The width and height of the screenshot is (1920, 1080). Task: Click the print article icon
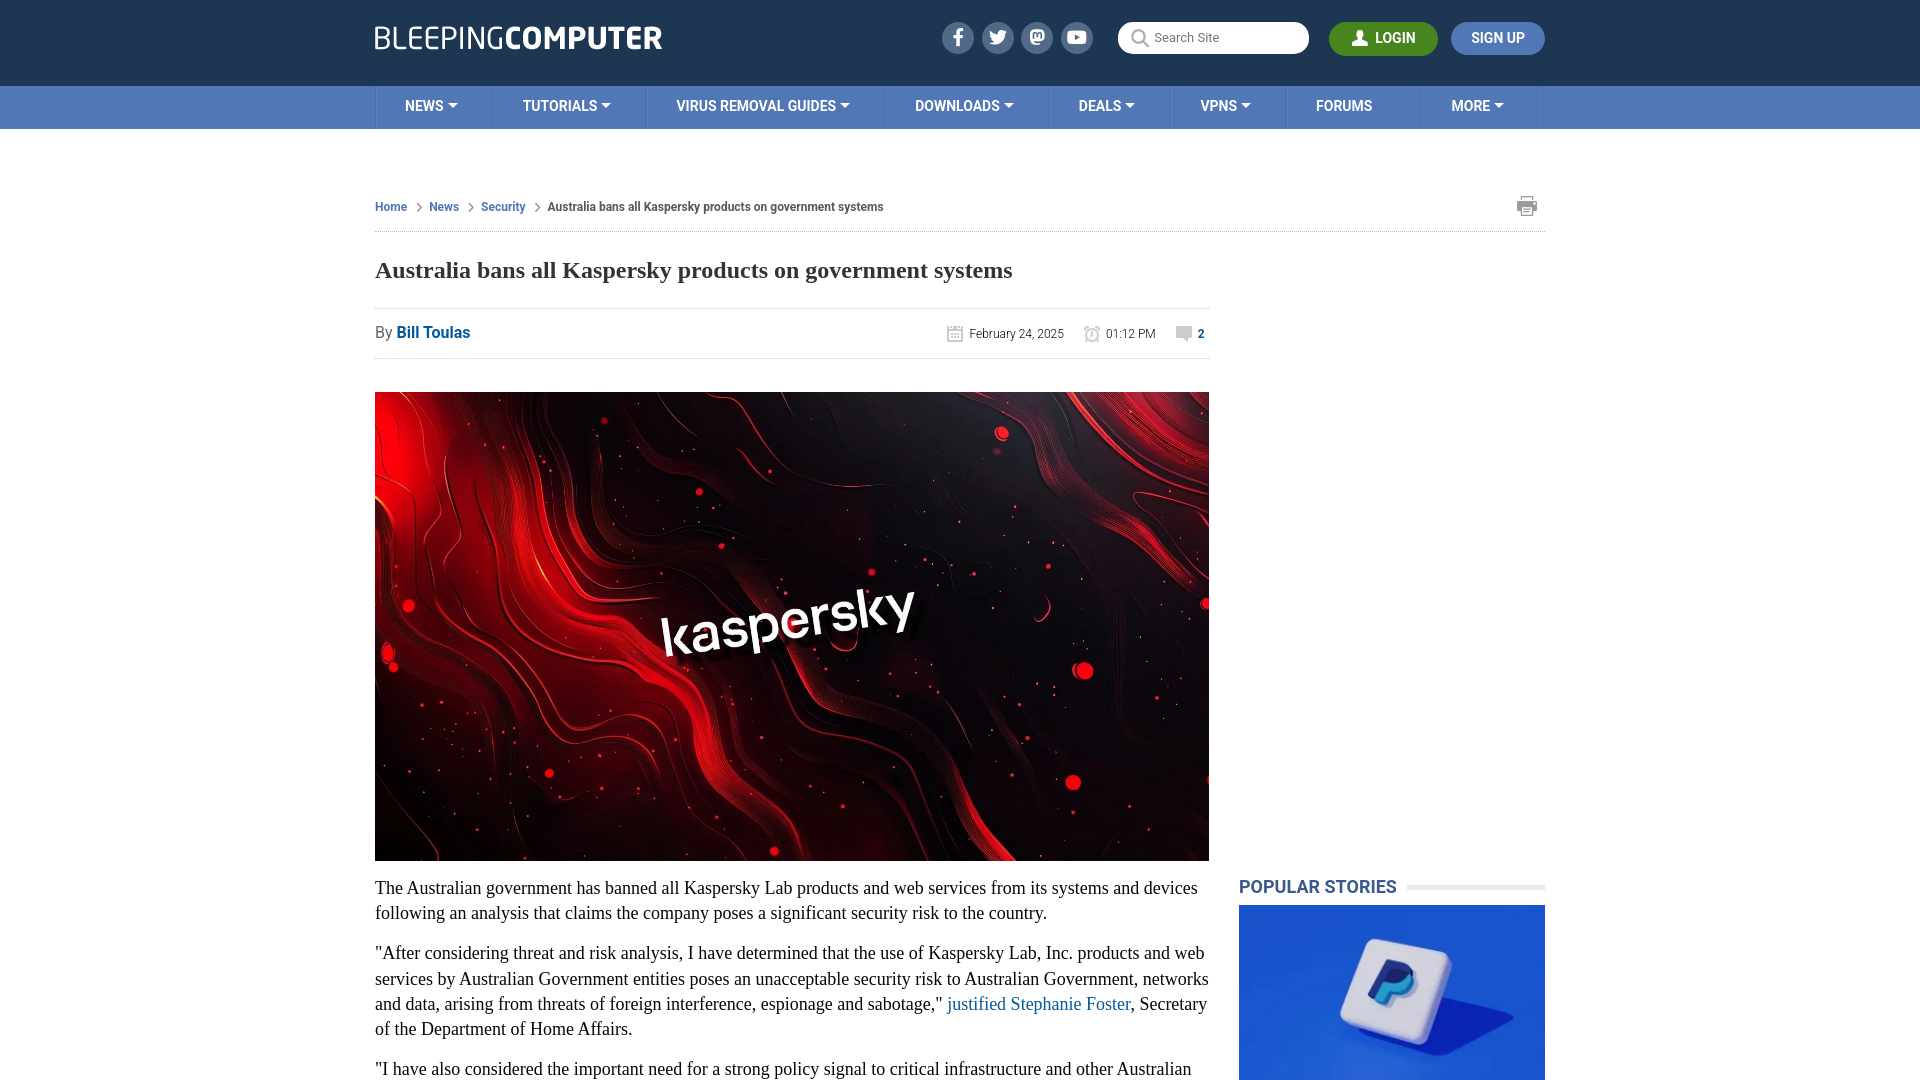tap(1526, 206)
